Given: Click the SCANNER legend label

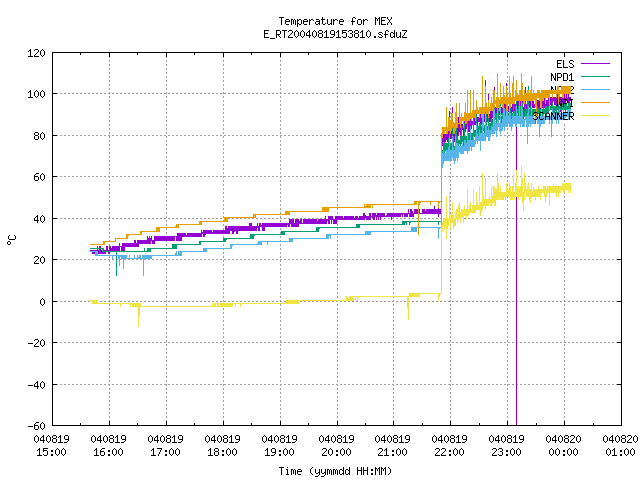Looking at the screenshot, I should tap(553, 116).
